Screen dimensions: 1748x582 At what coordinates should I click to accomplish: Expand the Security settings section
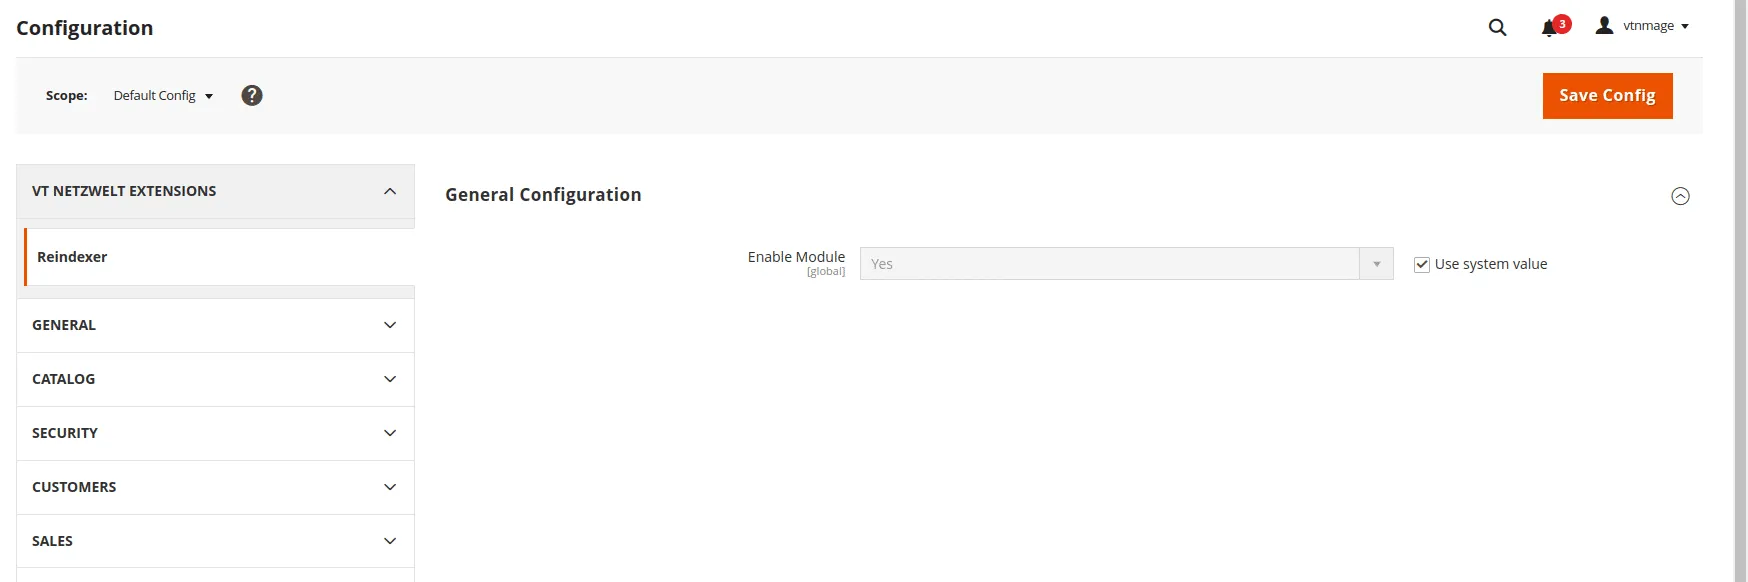(215, 433)
